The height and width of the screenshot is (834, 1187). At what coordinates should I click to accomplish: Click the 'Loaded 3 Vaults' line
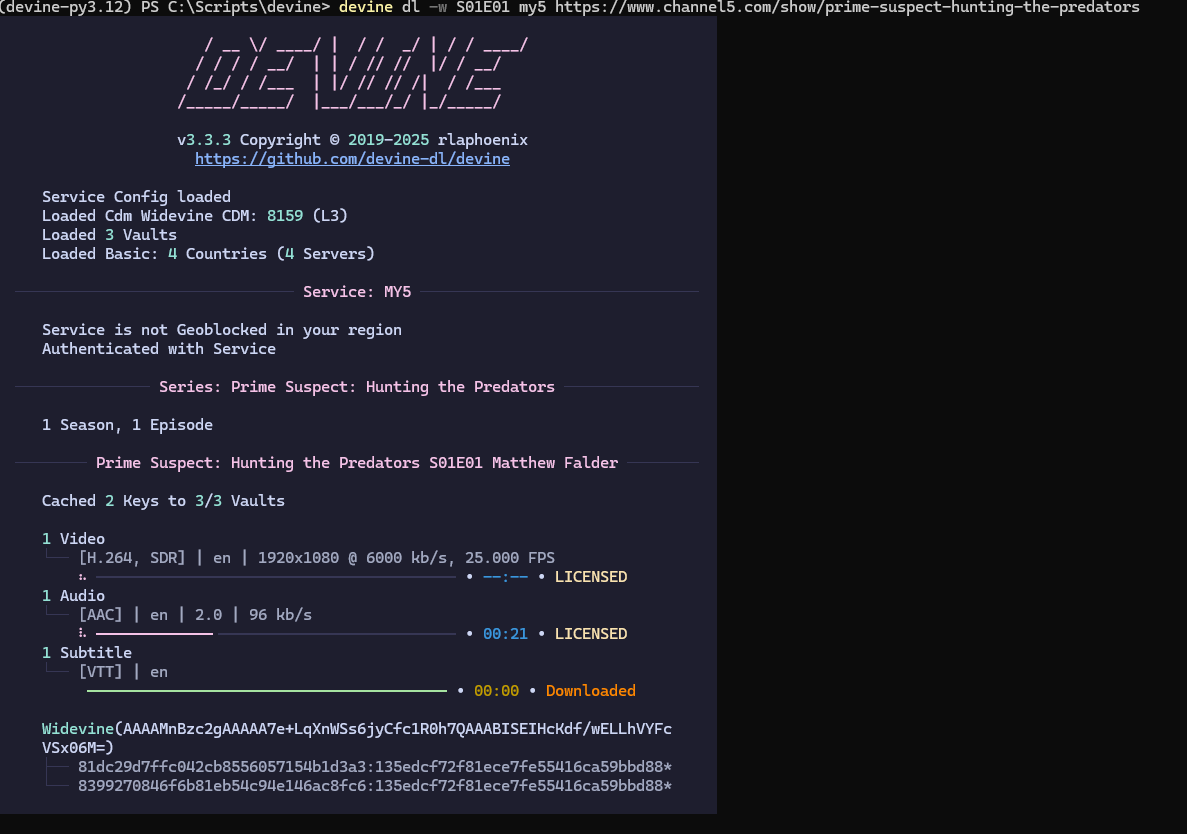pos(109,235)
